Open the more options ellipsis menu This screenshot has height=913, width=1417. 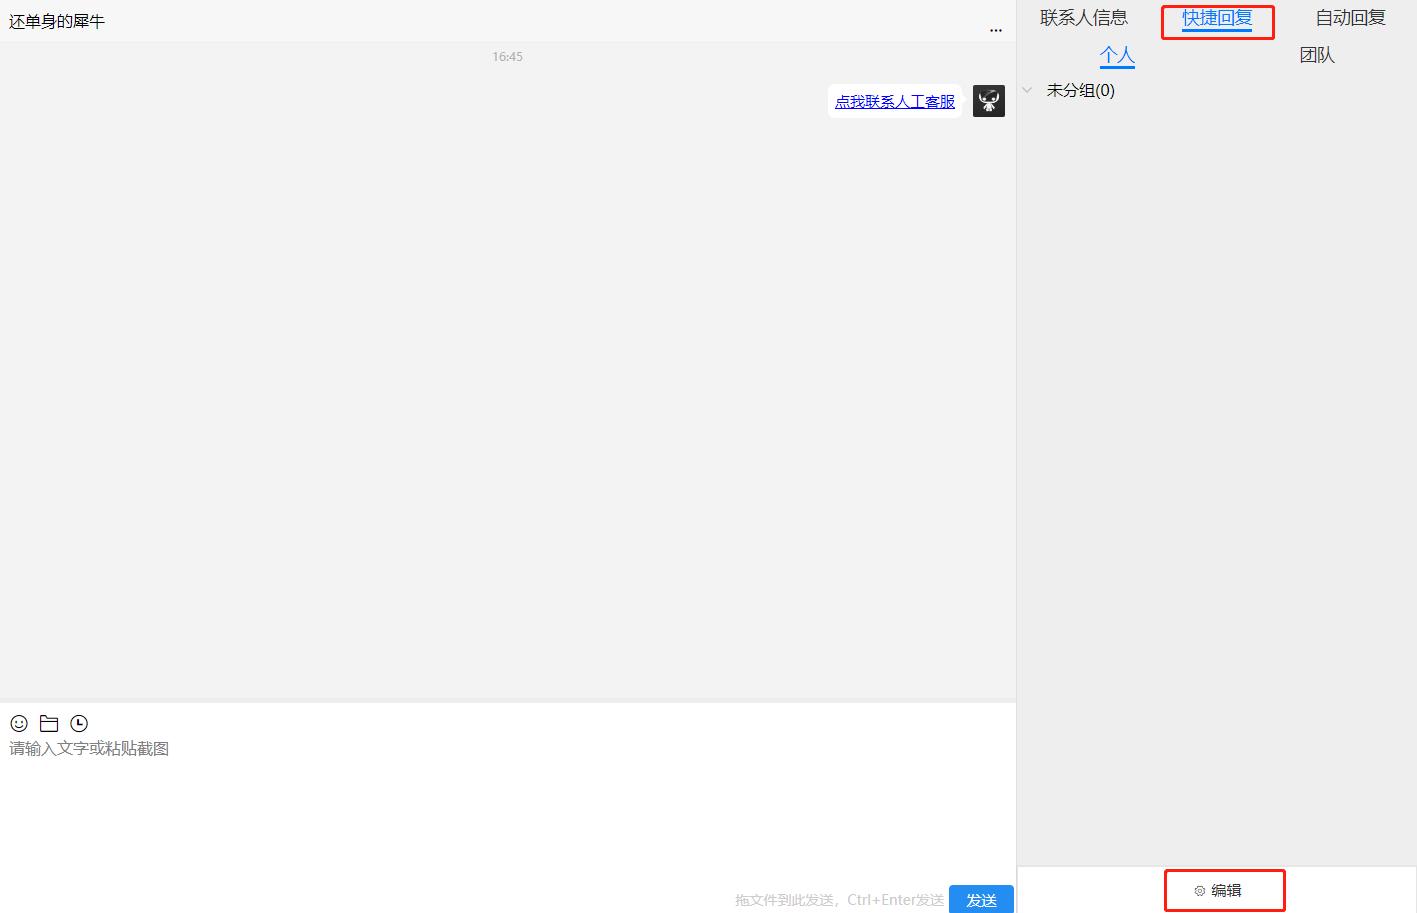click(x=996, y=30)
